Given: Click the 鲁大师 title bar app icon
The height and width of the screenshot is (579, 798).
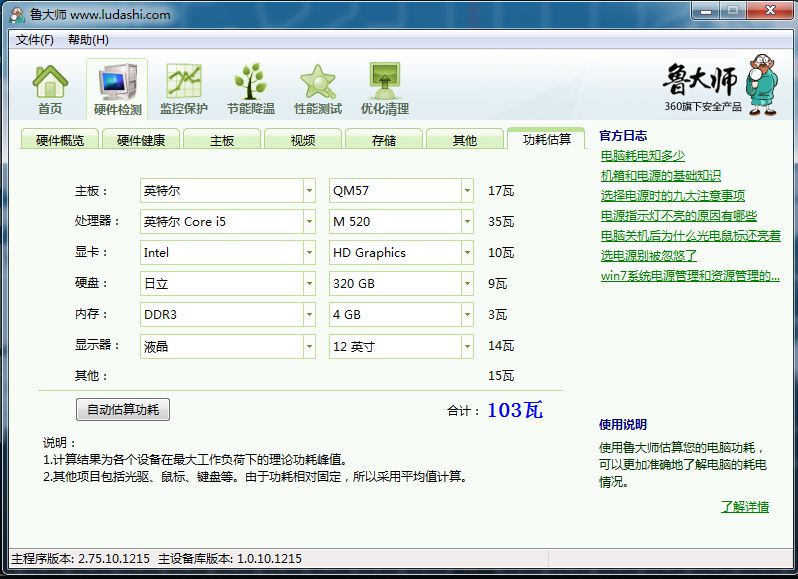Looking at the screenshot, I should click(18, 14).
